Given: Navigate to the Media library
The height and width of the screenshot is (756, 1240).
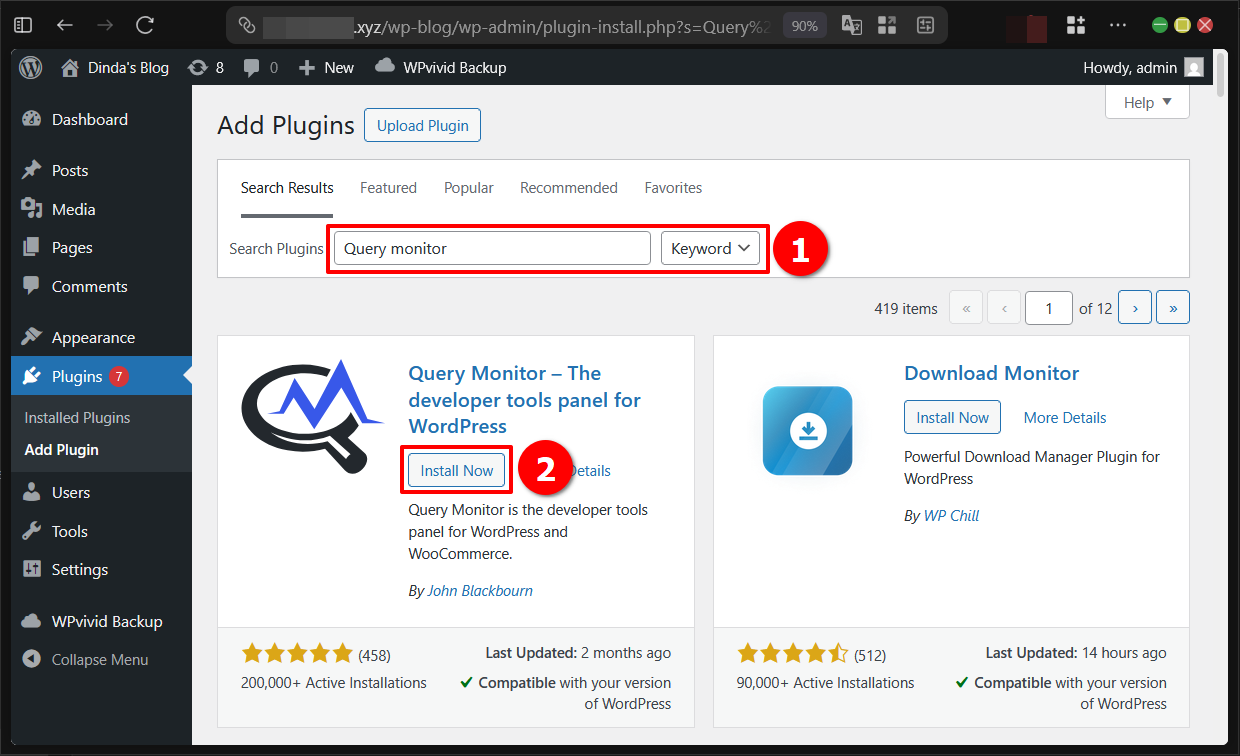Looking at the screenshot, I should (x=79, y=208).
